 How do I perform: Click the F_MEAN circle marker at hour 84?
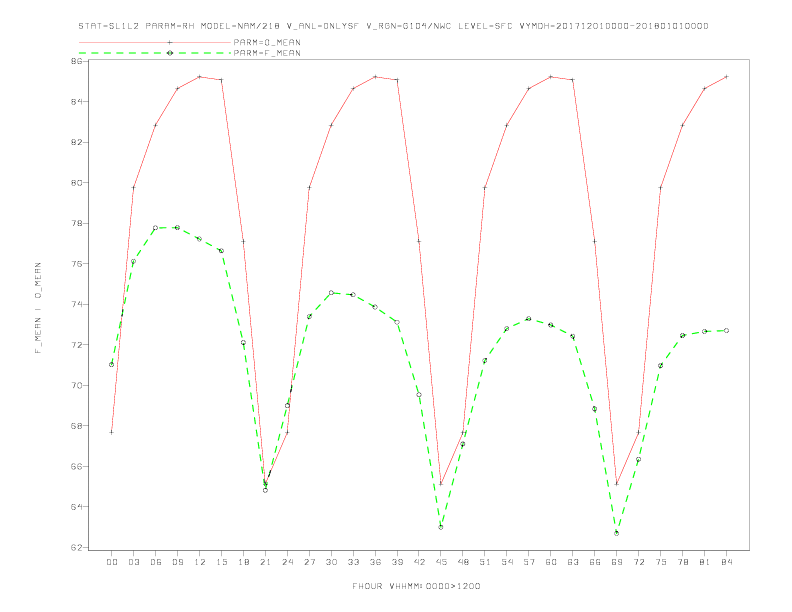pyautogui.click(x=726, y=331)
